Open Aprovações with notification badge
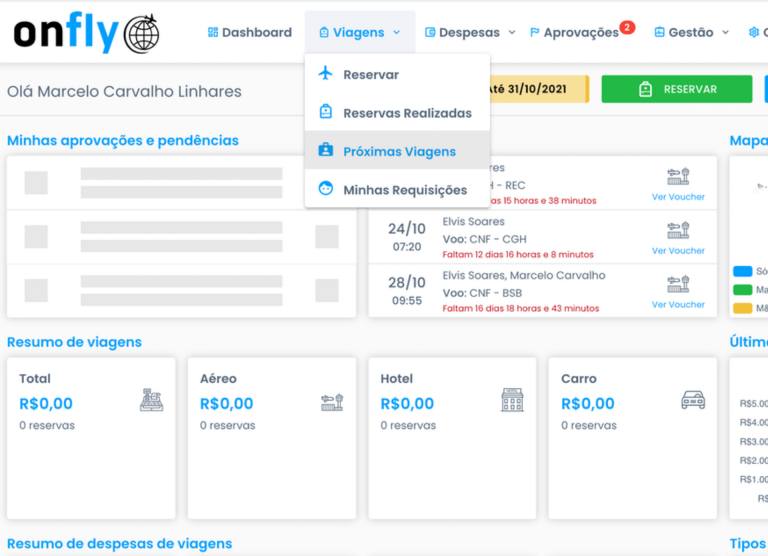This screenshot has width=768, height=556. [580, 33]
